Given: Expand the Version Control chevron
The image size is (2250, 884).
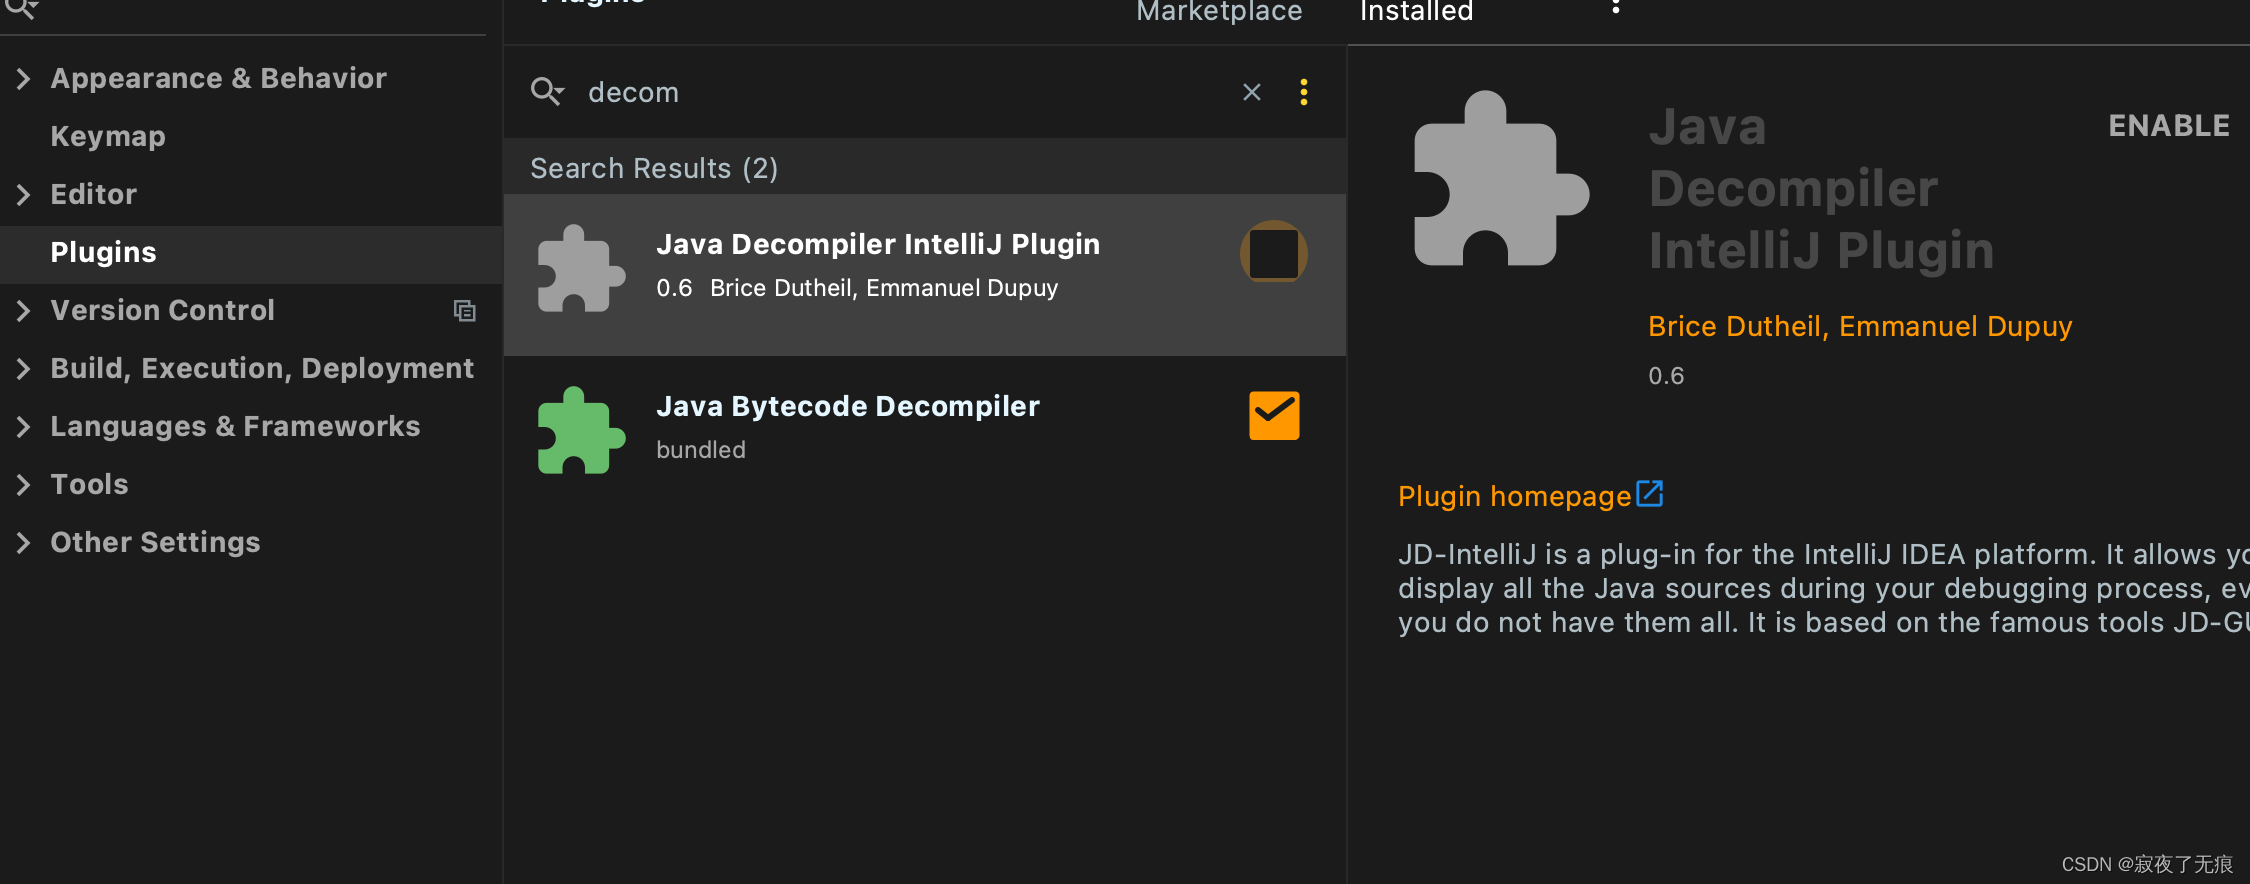Looking at the screenshot, I should (24, 310).
